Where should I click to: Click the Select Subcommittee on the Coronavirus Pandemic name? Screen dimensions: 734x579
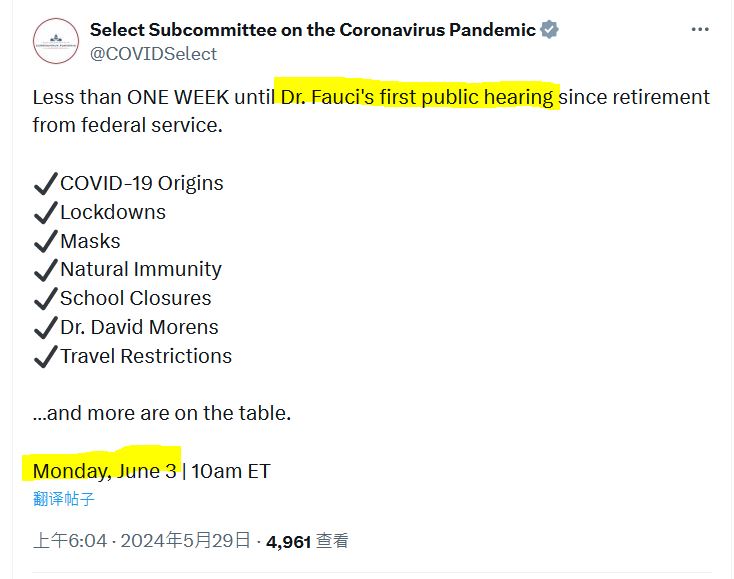click(x=312, y=30)
